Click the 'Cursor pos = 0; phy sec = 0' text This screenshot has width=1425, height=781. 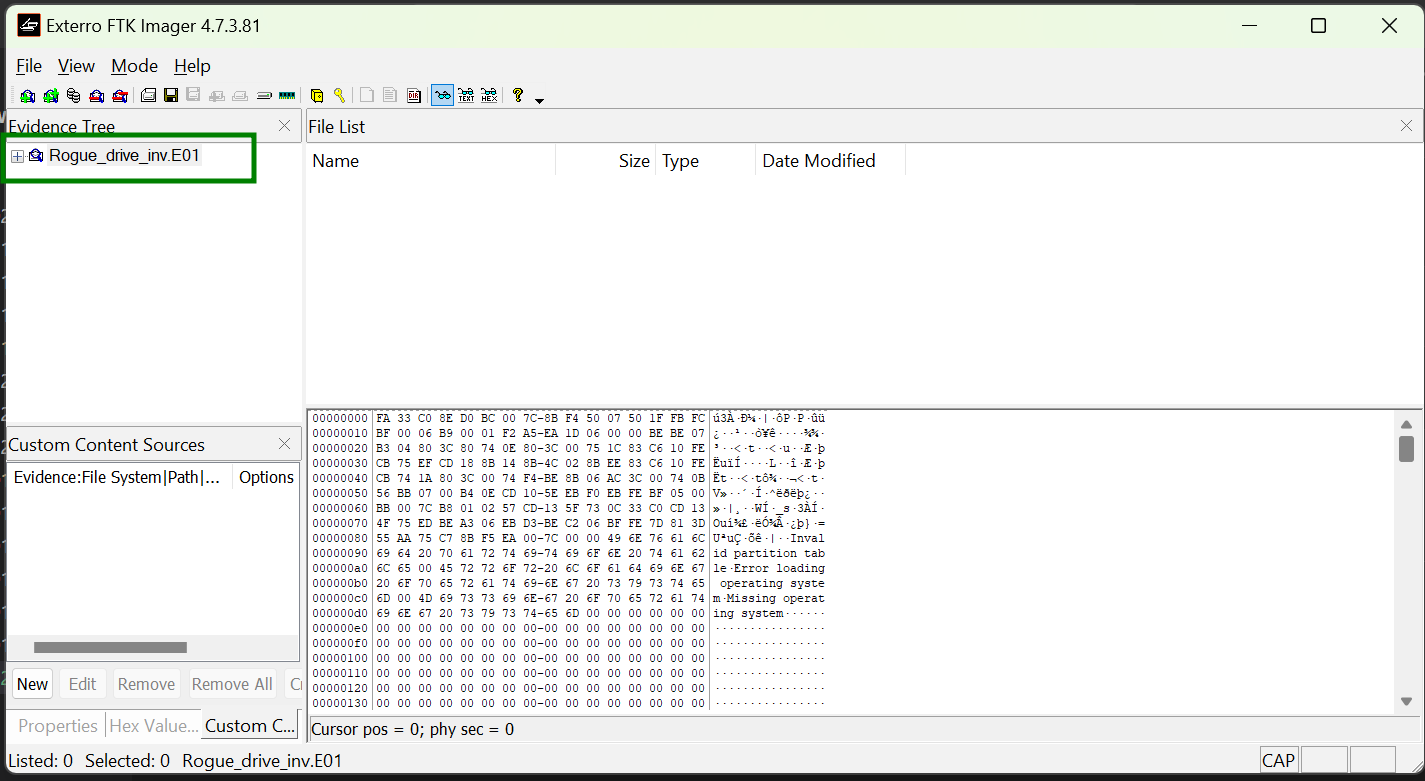[413, 729]
